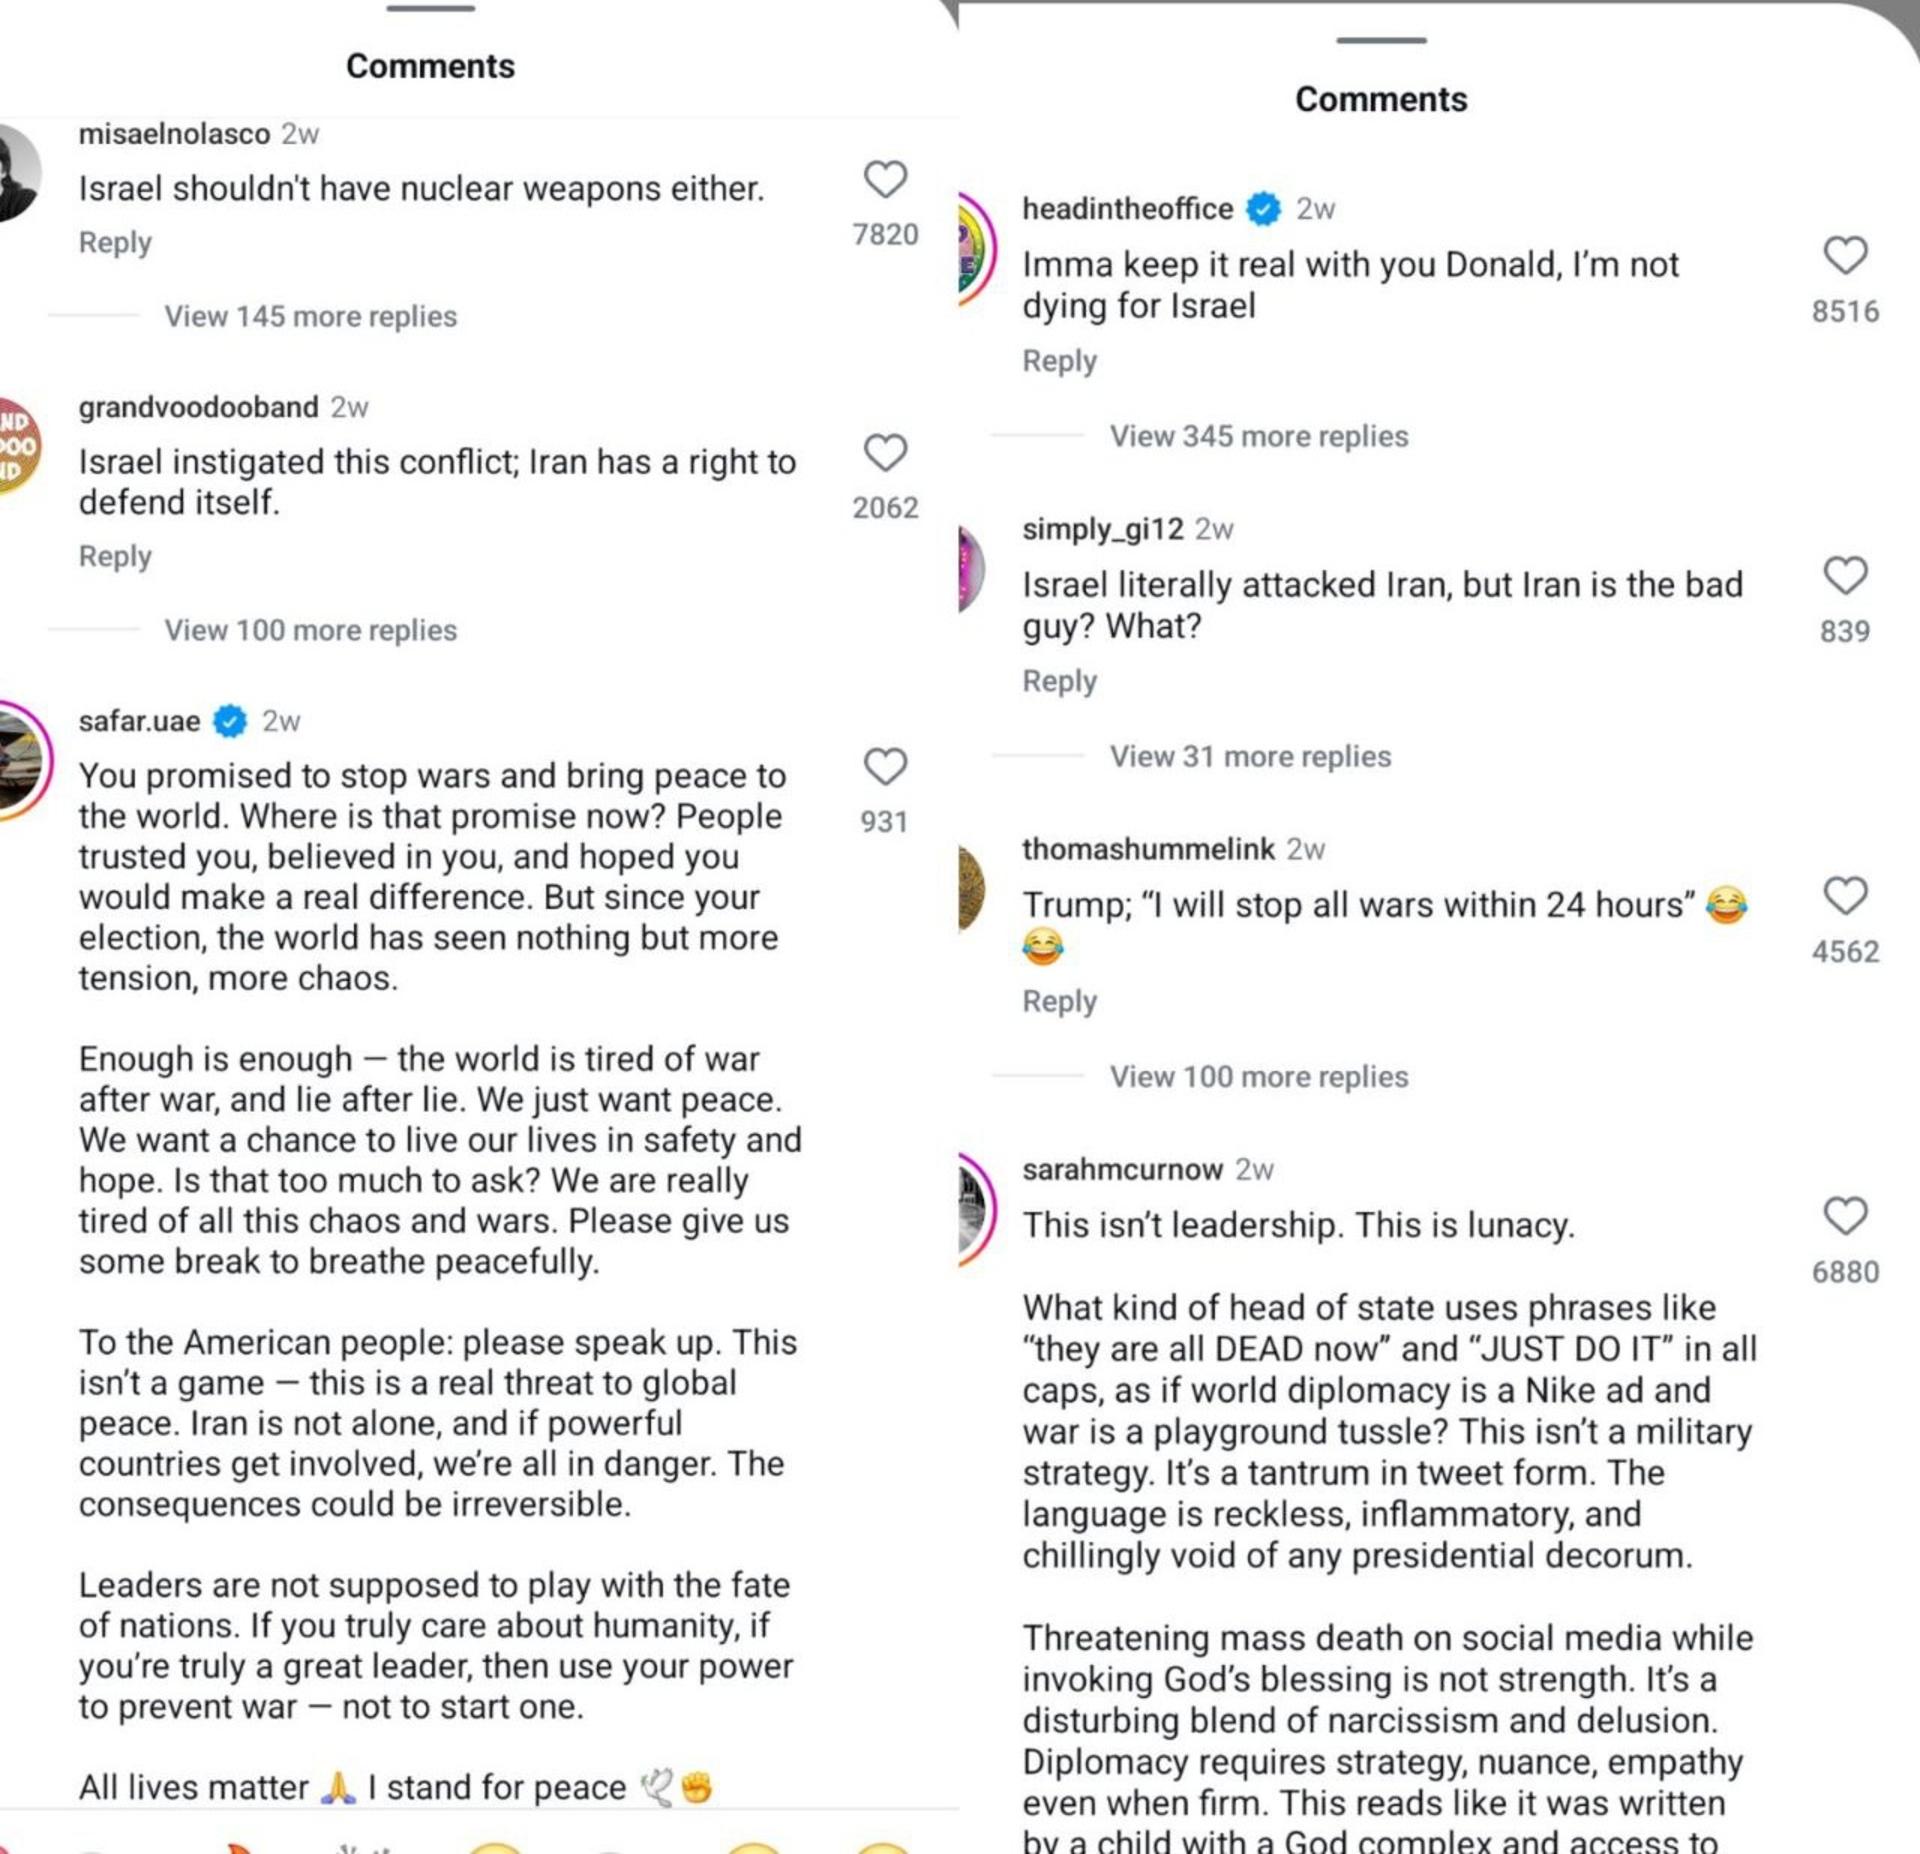The height and width of the screenshot is (1854, 1920).
Task: Open sarahmcurnow's profile picture
Action: tap(975, 1209)
